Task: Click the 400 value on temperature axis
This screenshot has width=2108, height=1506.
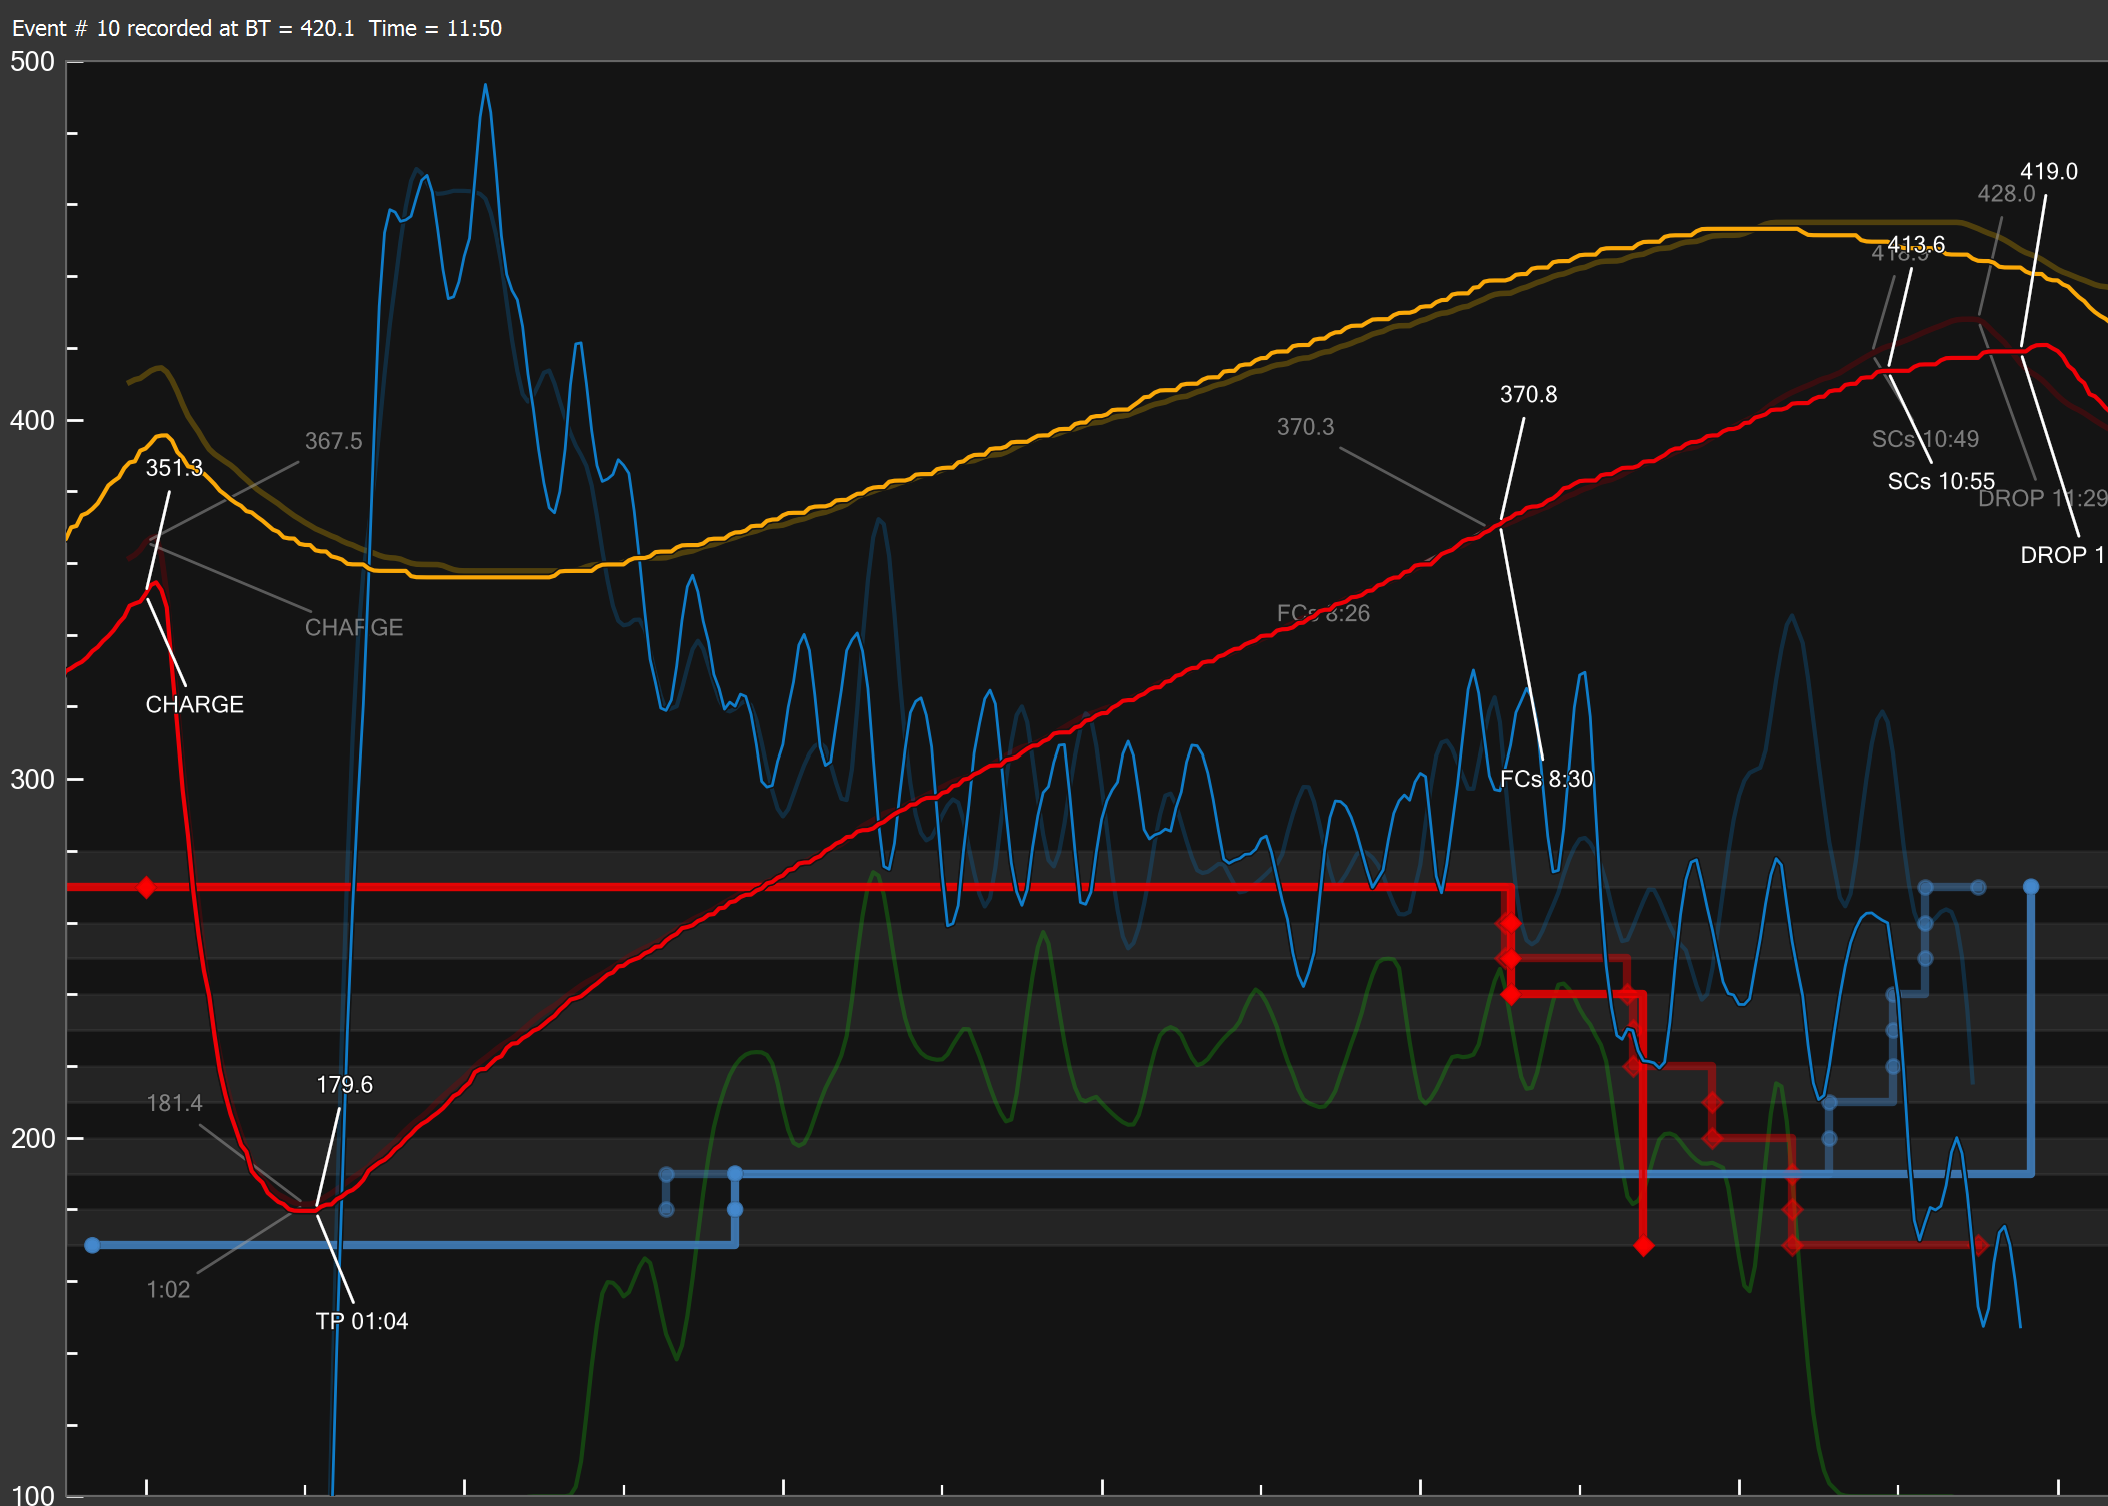Action: 32,420
